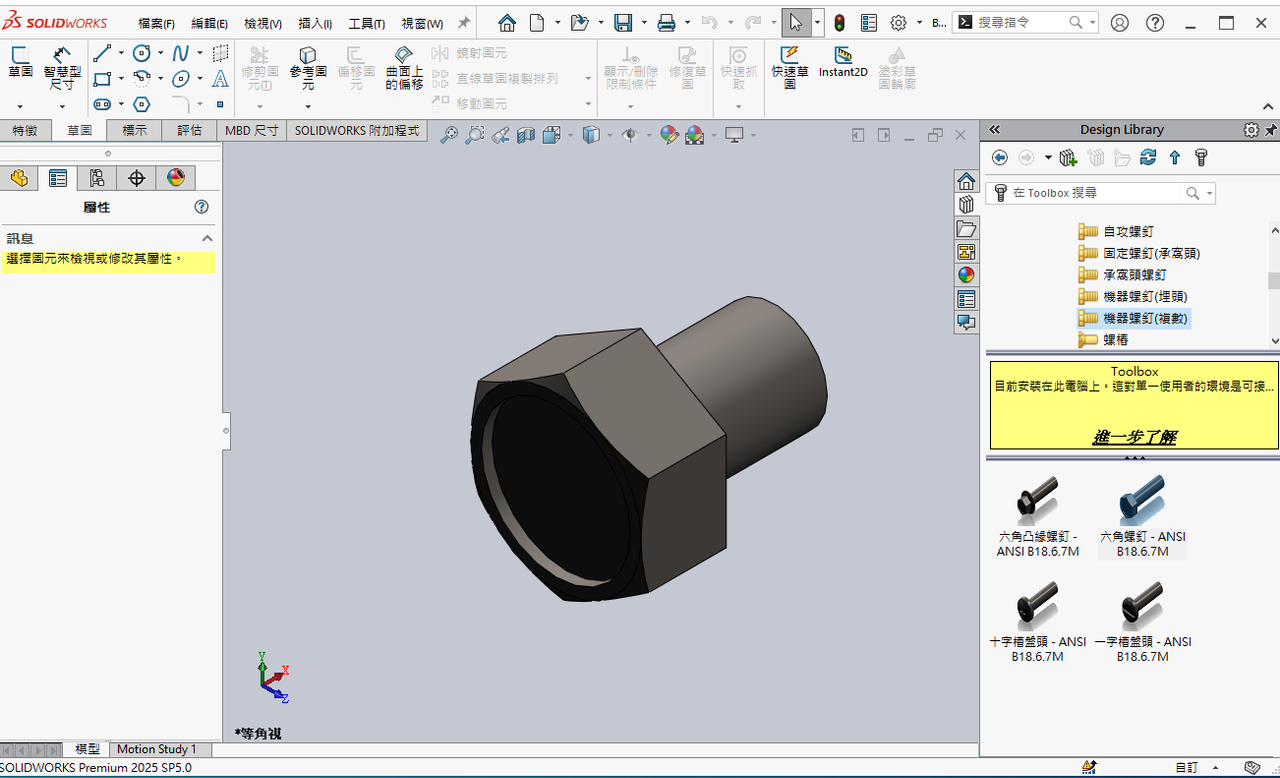Screen dimensions: 1280x778
Task: Pin the Design Library panel
Action: [x=1271, y=130]
